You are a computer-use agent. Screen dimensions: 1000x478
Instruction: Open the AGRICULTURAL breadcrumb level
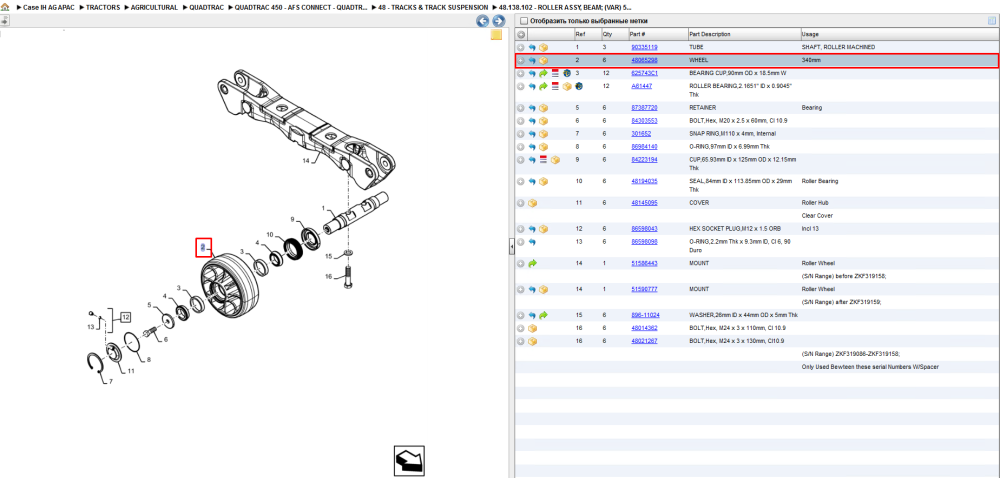(x=154, y=8)
